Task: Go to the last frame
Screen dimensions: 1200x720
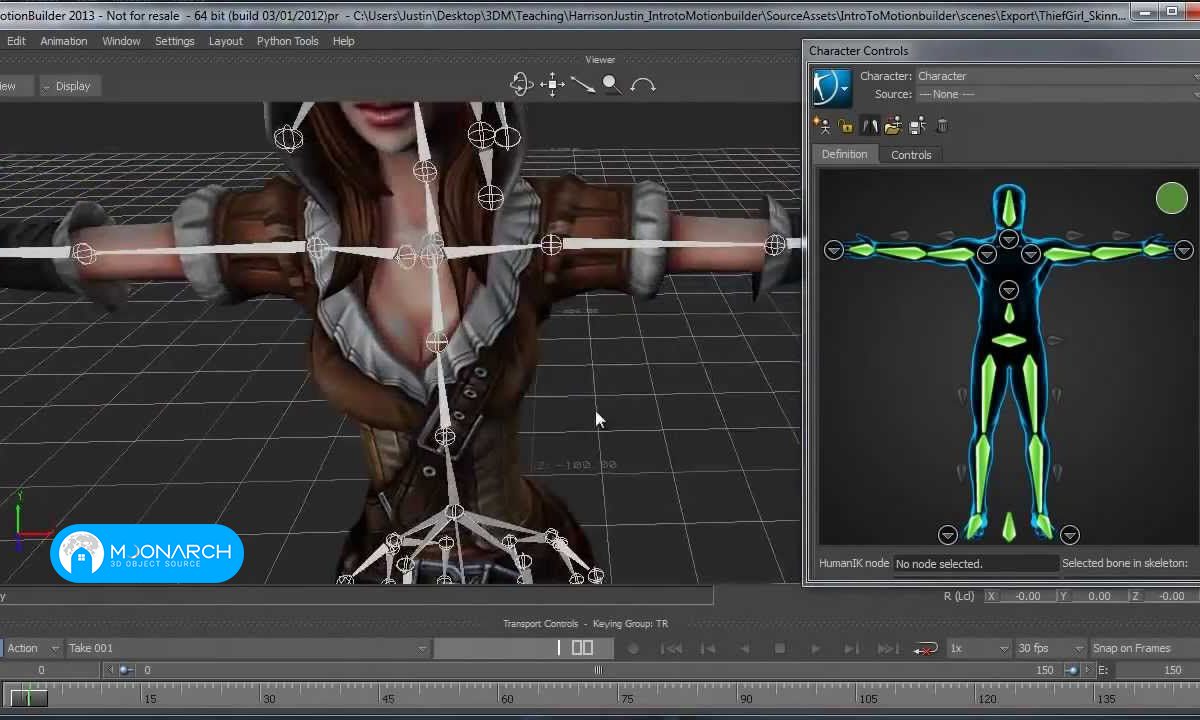Action: click(x=888, y=648)
